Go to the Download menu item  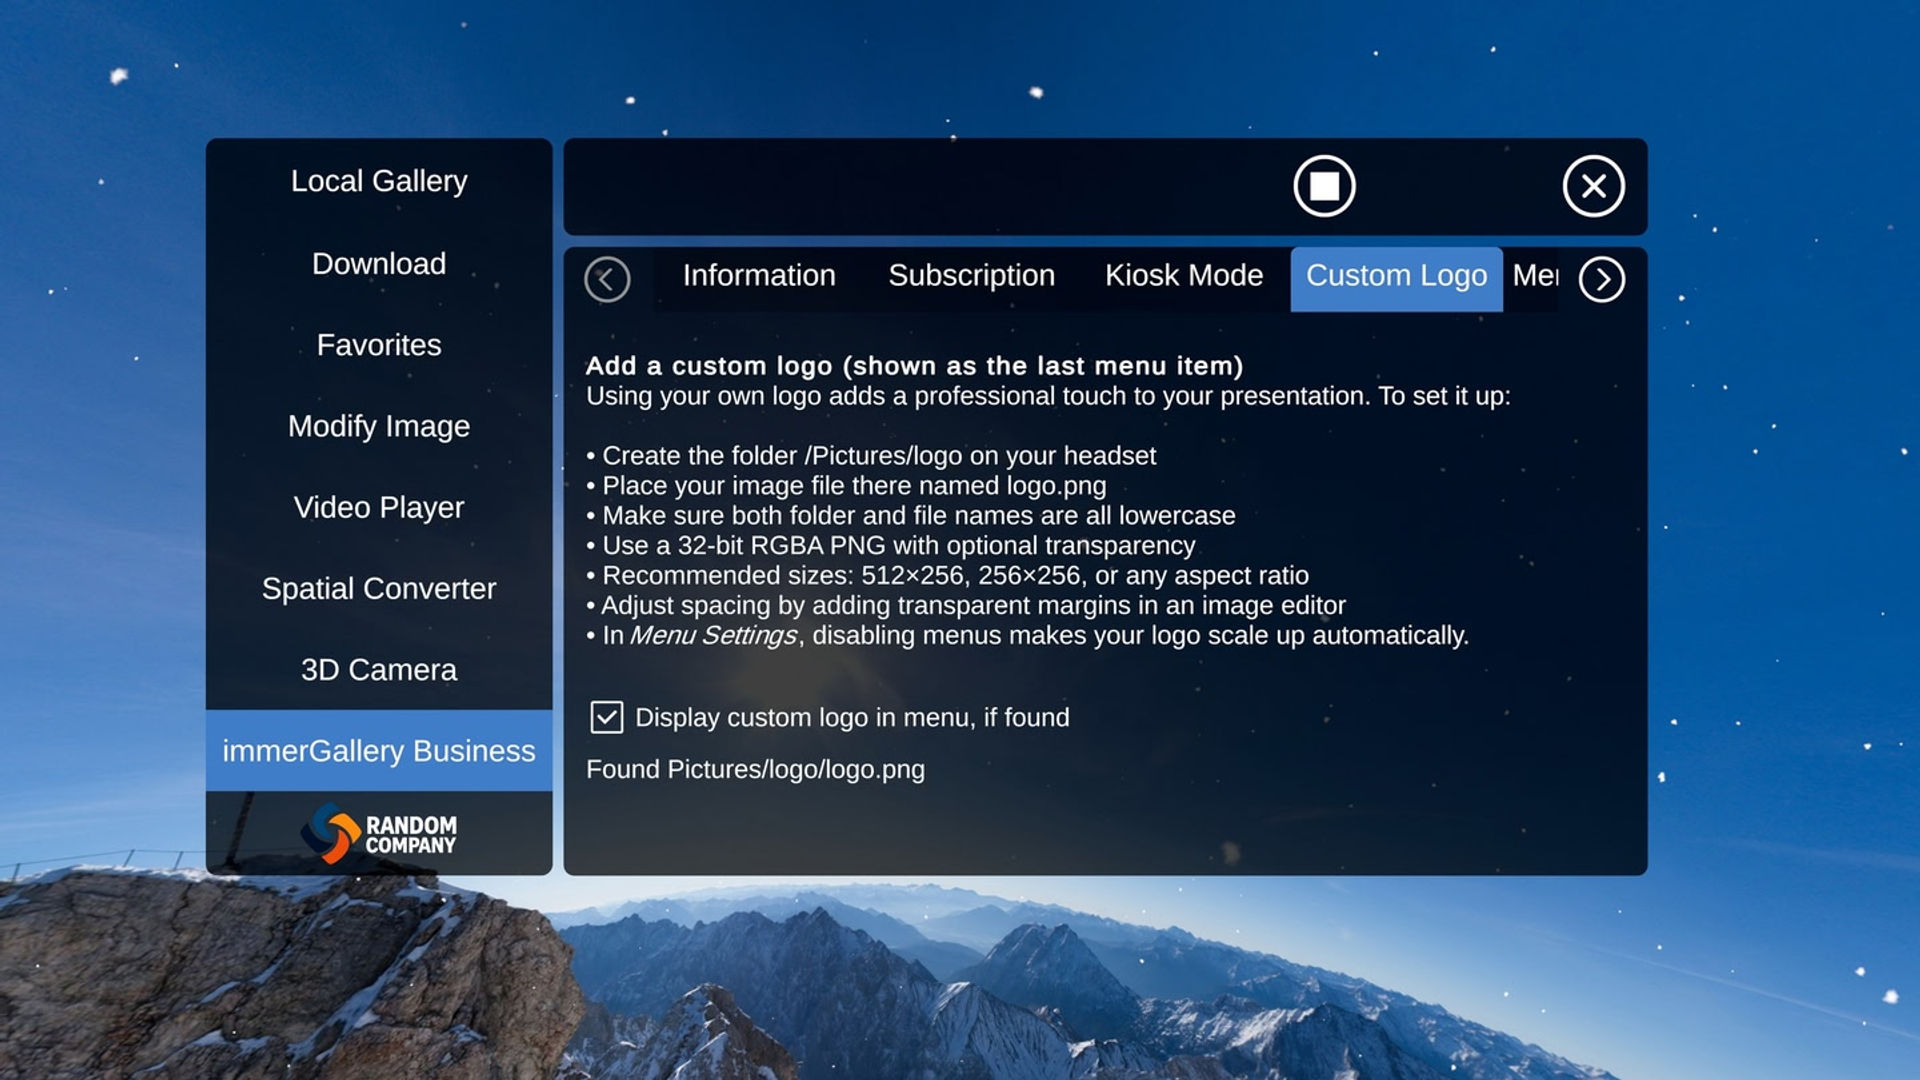379,264
